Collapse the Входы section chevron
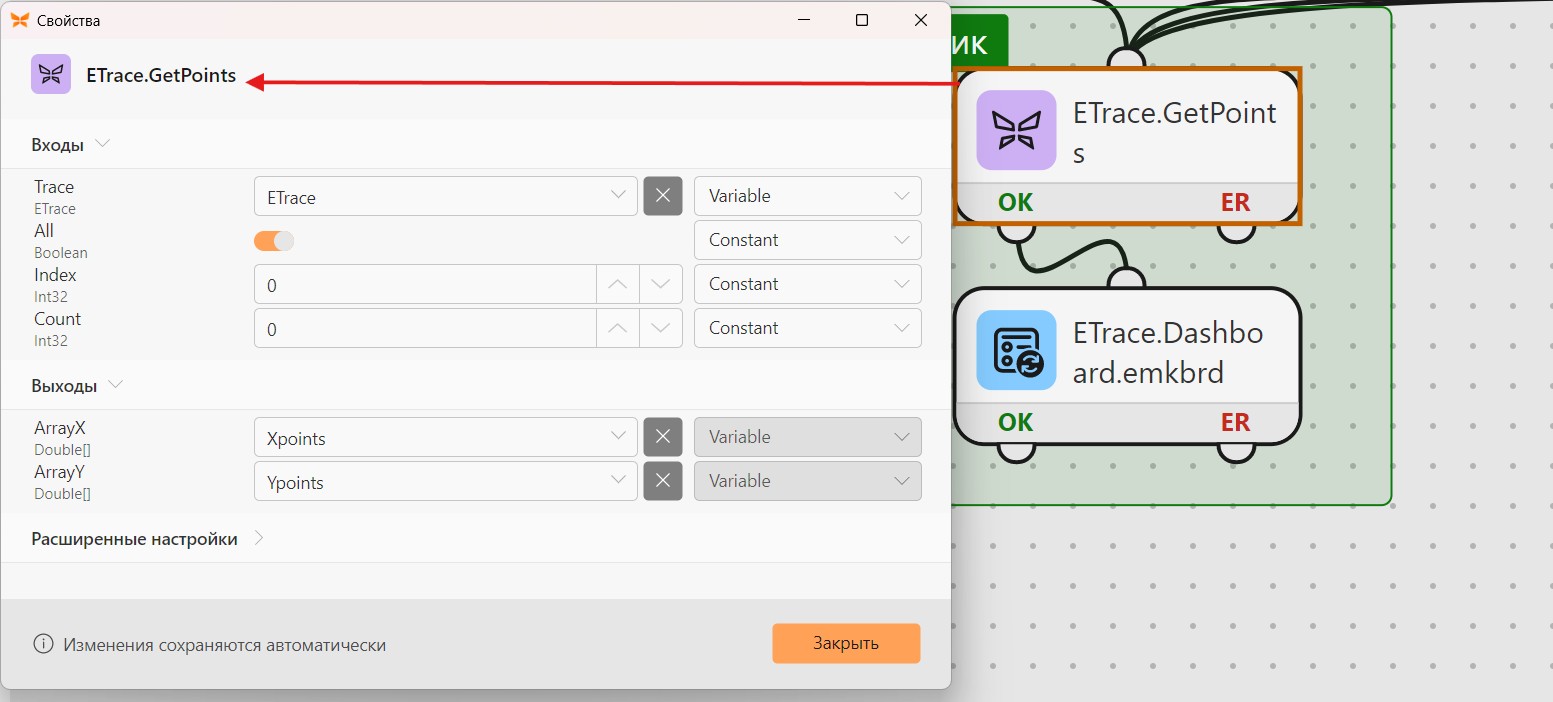 (x=102, y=144)
